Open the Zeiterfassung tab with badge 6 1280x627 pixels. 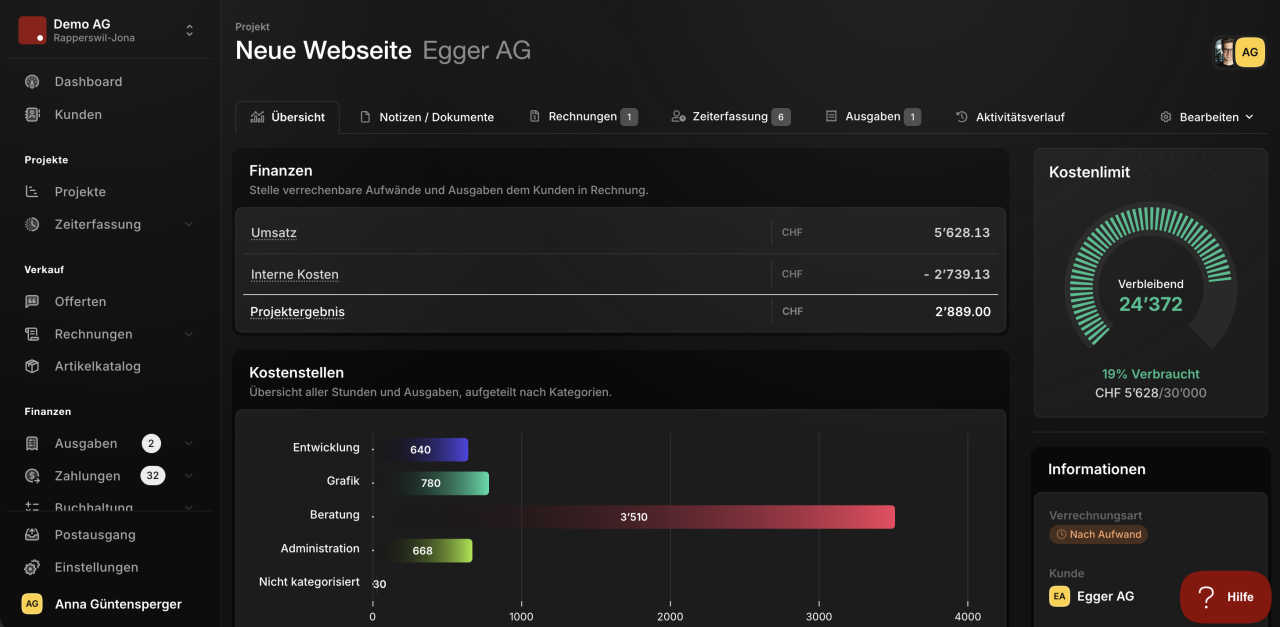[731, 117]
